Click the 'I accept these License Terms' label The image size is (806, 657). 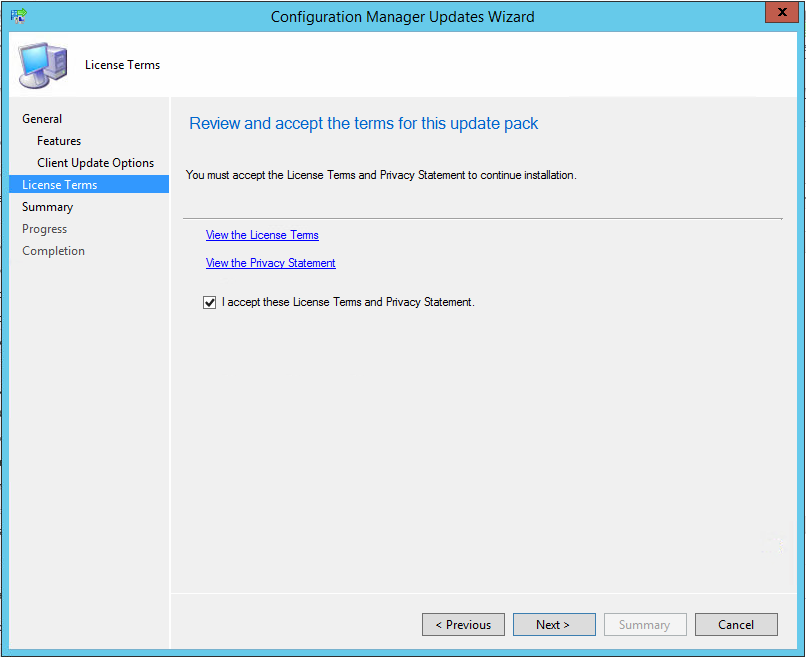tap(348, 302)
